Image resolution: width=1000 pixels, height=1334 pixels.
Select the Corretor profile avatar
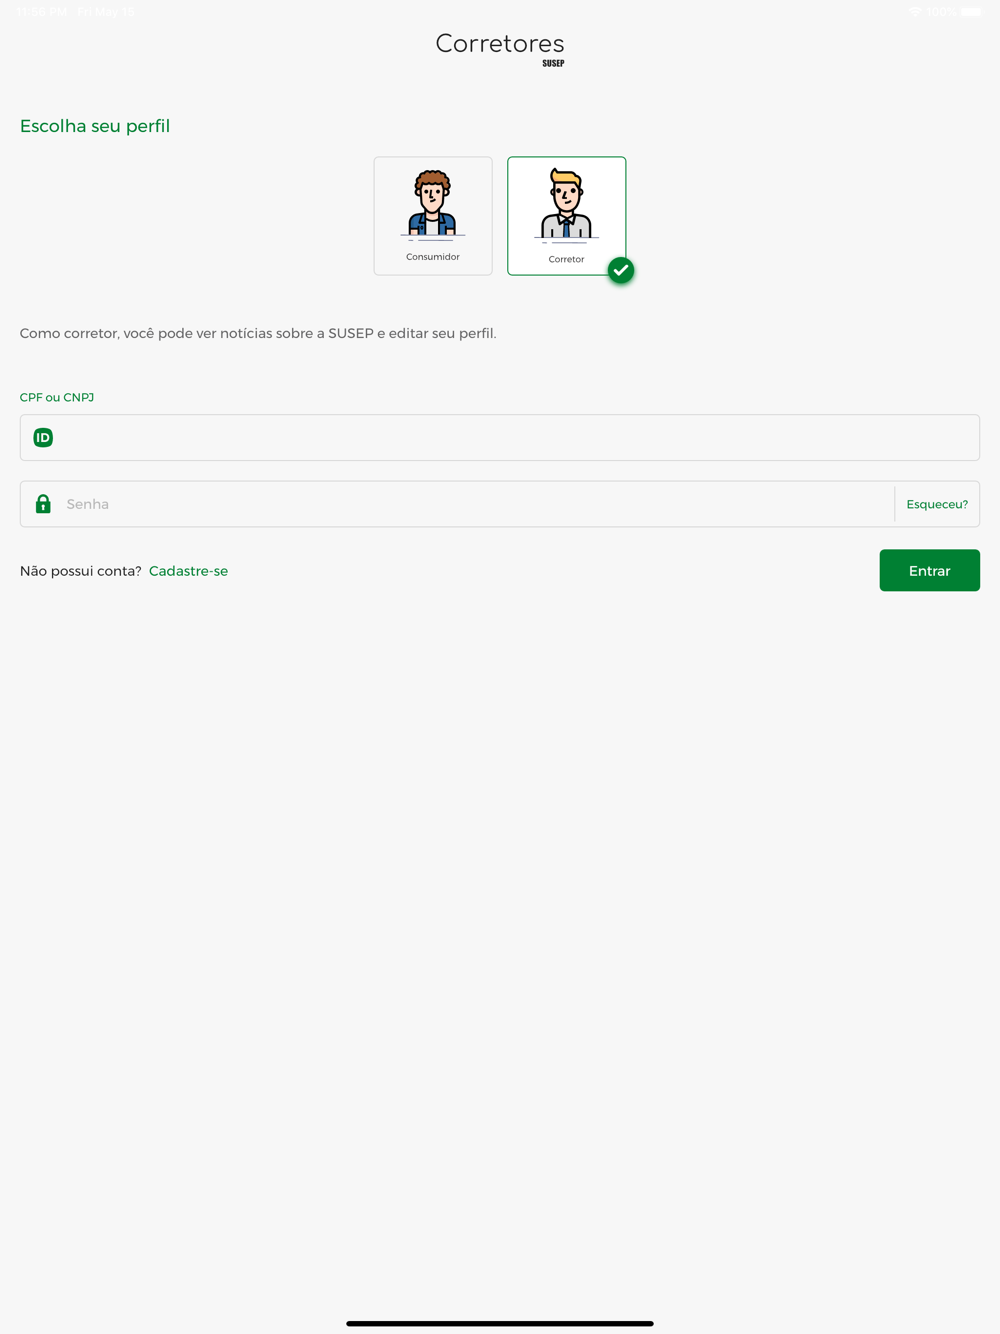566,206
